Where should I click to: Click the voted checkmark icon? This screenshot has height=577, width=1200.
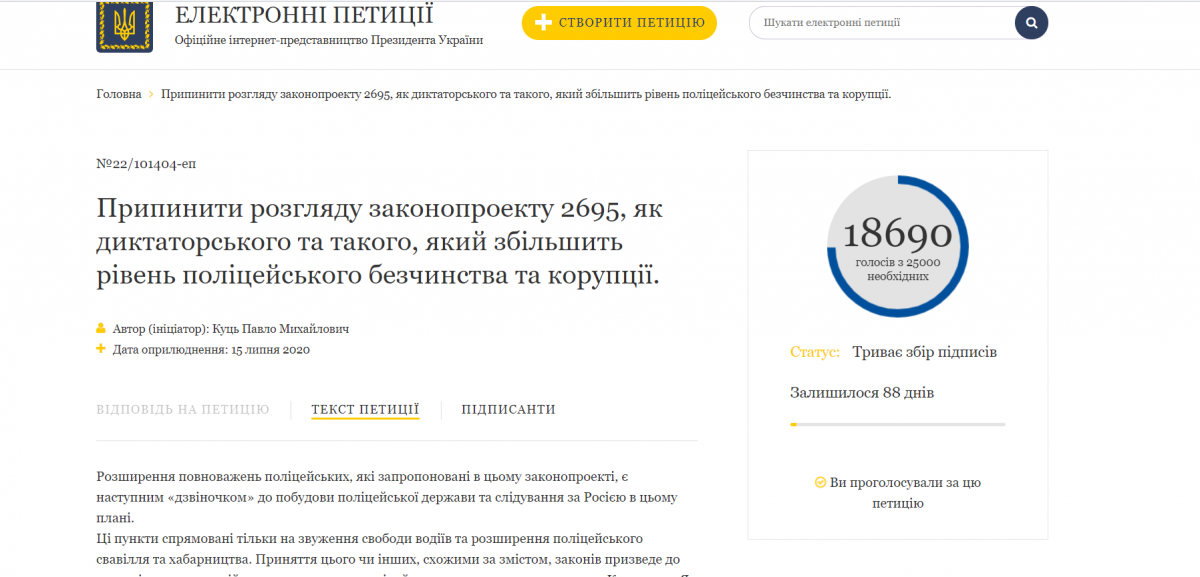coord(820,482)
